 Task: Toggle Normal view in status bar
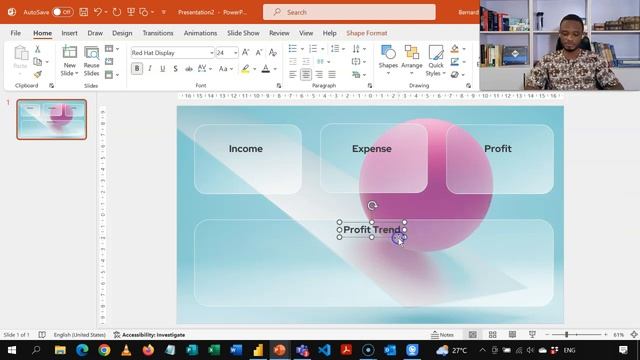(473, 335)
